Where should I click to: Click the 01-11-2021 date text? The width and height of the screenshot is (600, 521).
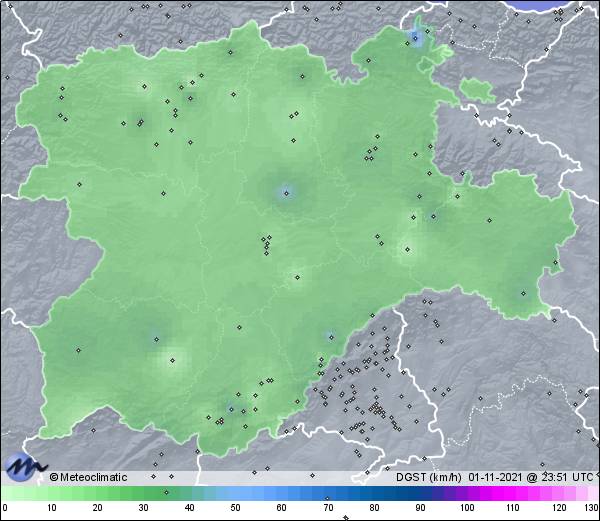pos(495,477)
